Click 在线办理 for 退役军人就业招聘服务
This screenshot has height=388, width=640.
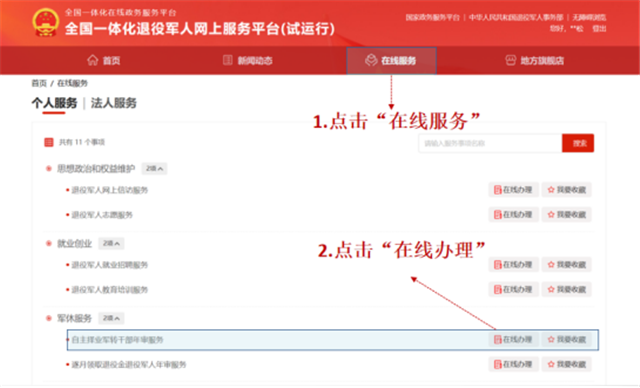pos(513,265)
